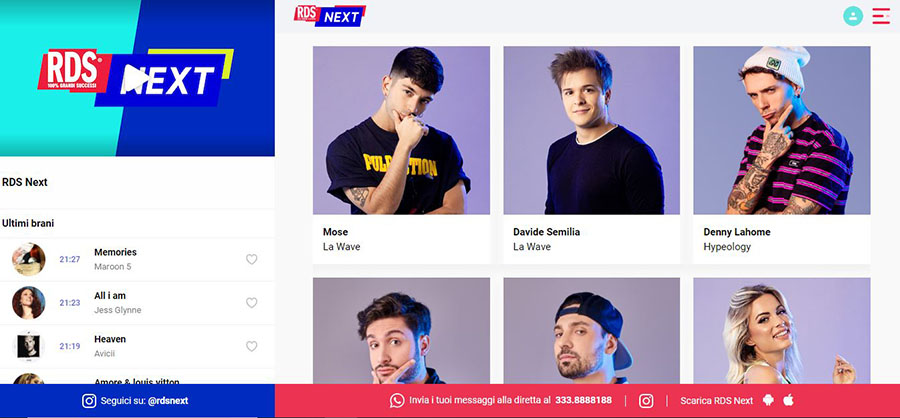900x418 pixels.
Task: Click the user profile avatar icon
Action: (x=853, y=16)
